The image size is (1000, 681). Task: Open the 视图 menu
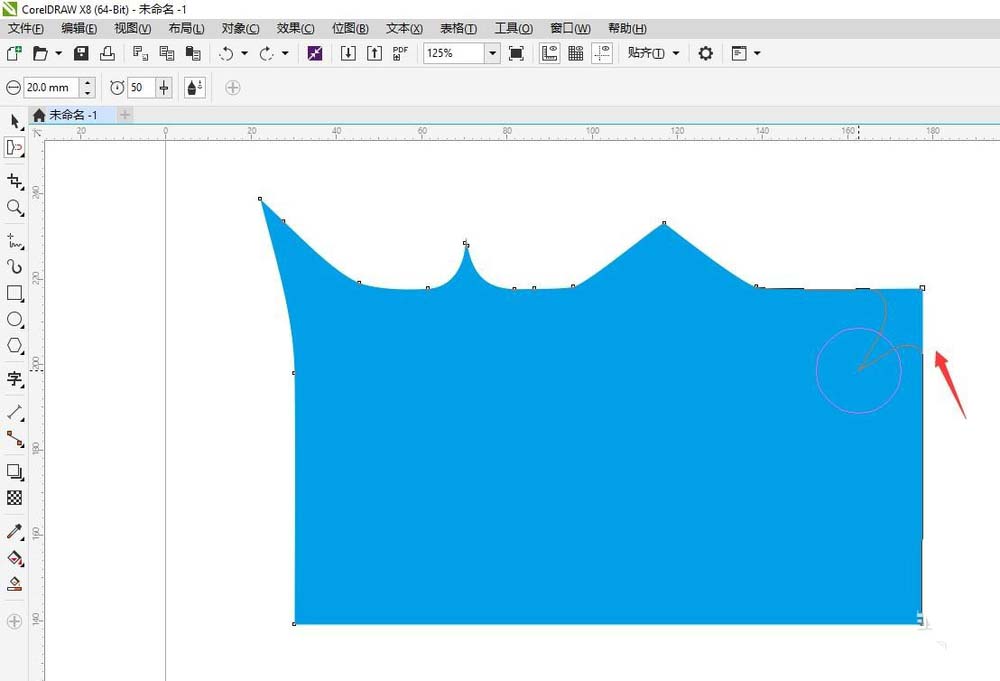[133, 29]
